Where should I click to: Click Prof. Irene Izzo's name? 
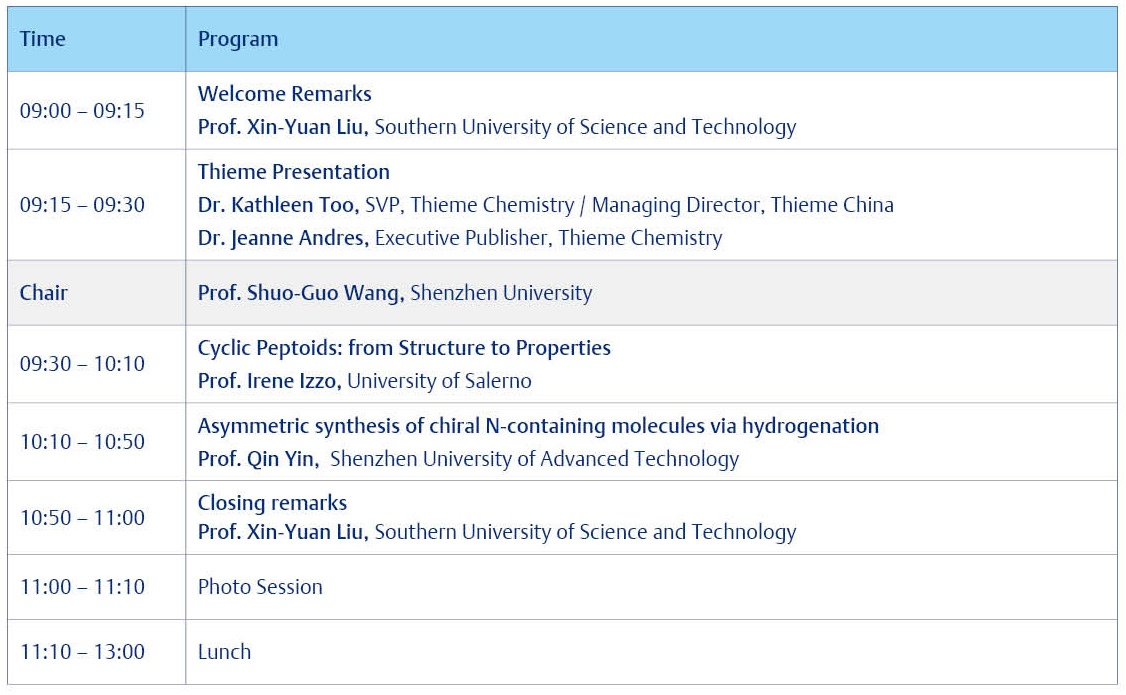[269, 381]
